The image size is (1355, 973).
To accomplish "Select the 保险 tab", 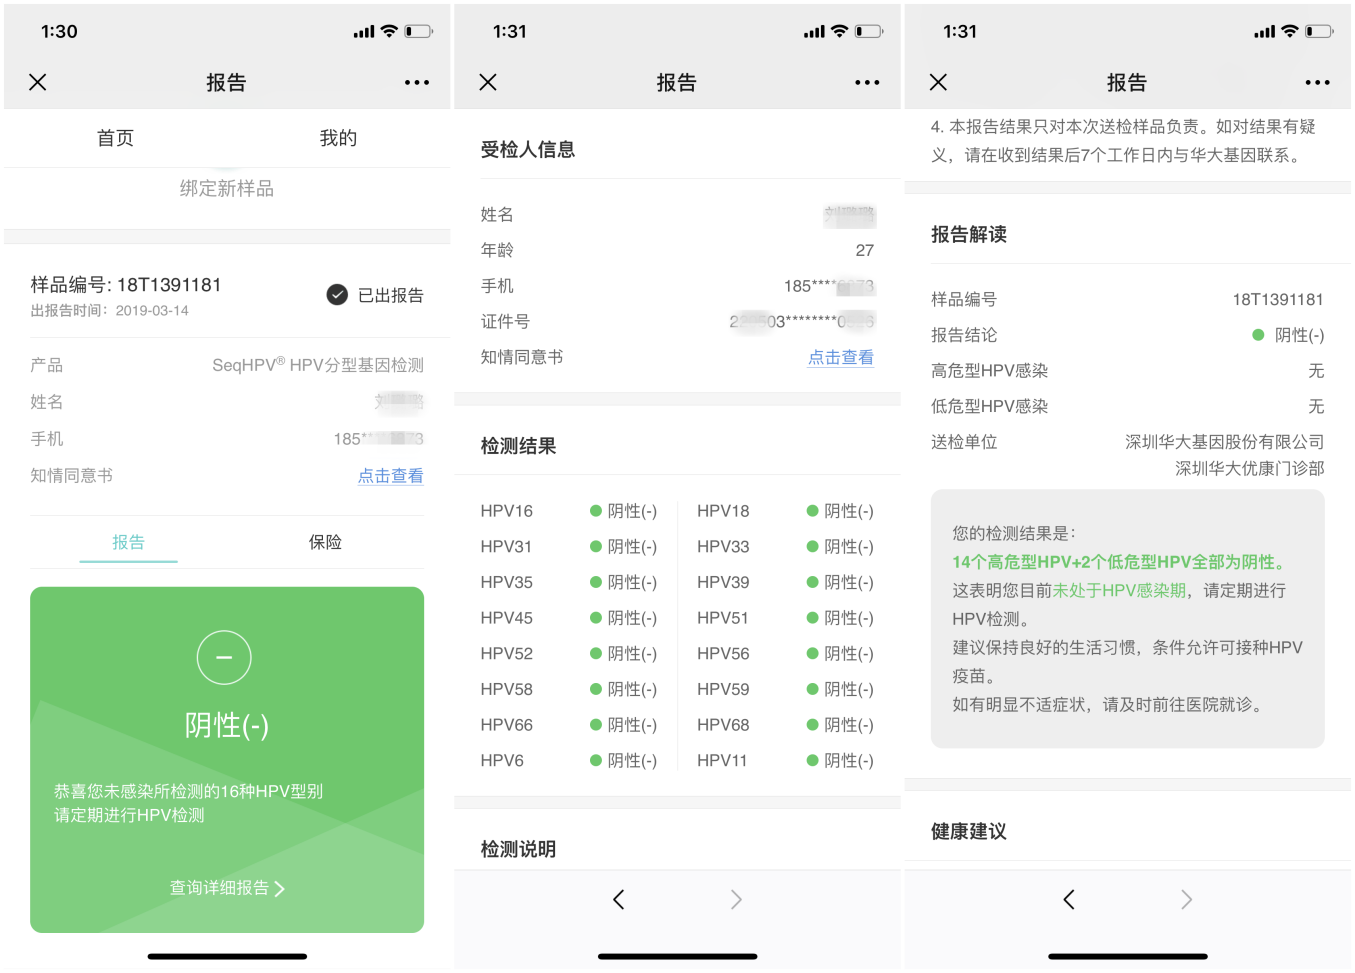I will pos(325,542).
